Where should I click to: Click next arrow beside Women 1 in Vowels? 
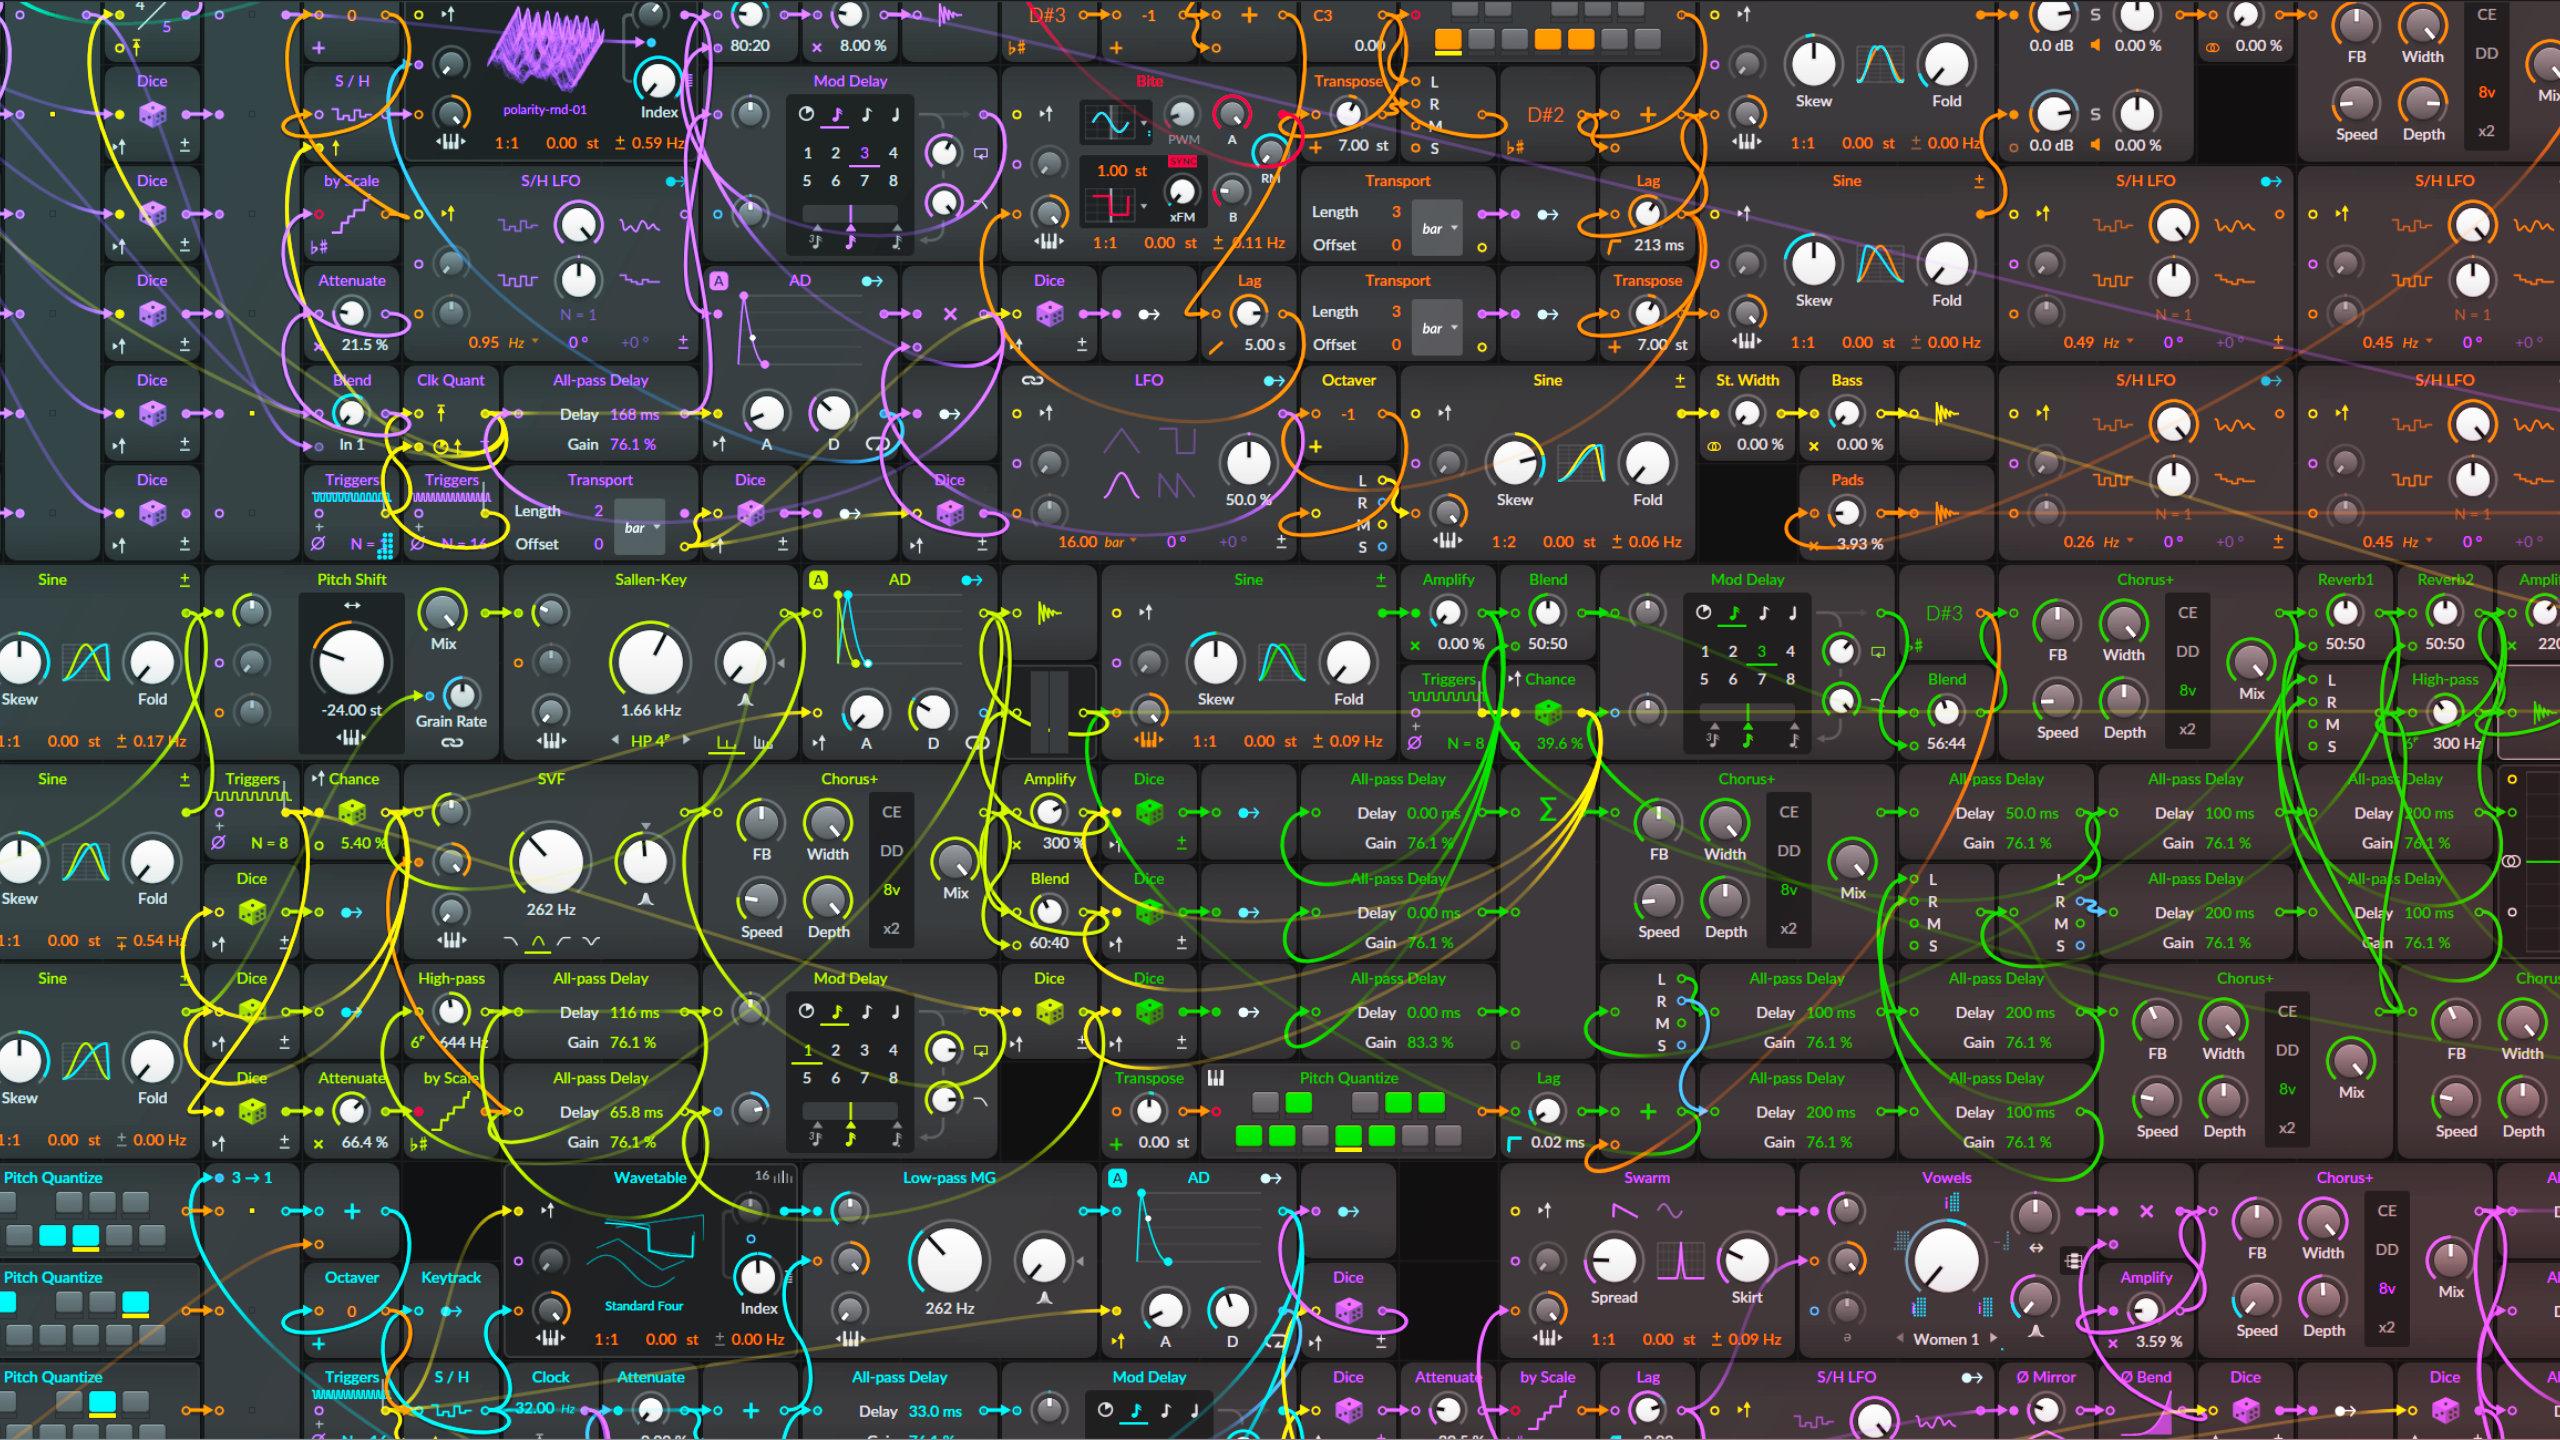click(1993, 1338)
